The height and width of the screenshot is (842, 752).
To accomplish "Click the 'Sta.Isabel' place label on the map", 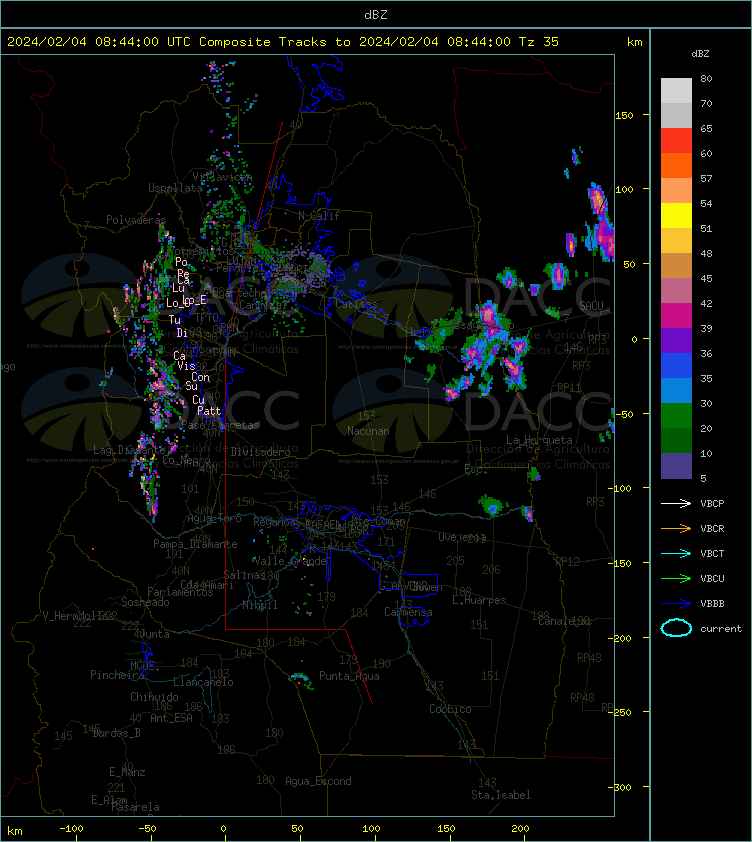I will pos(501,795).
